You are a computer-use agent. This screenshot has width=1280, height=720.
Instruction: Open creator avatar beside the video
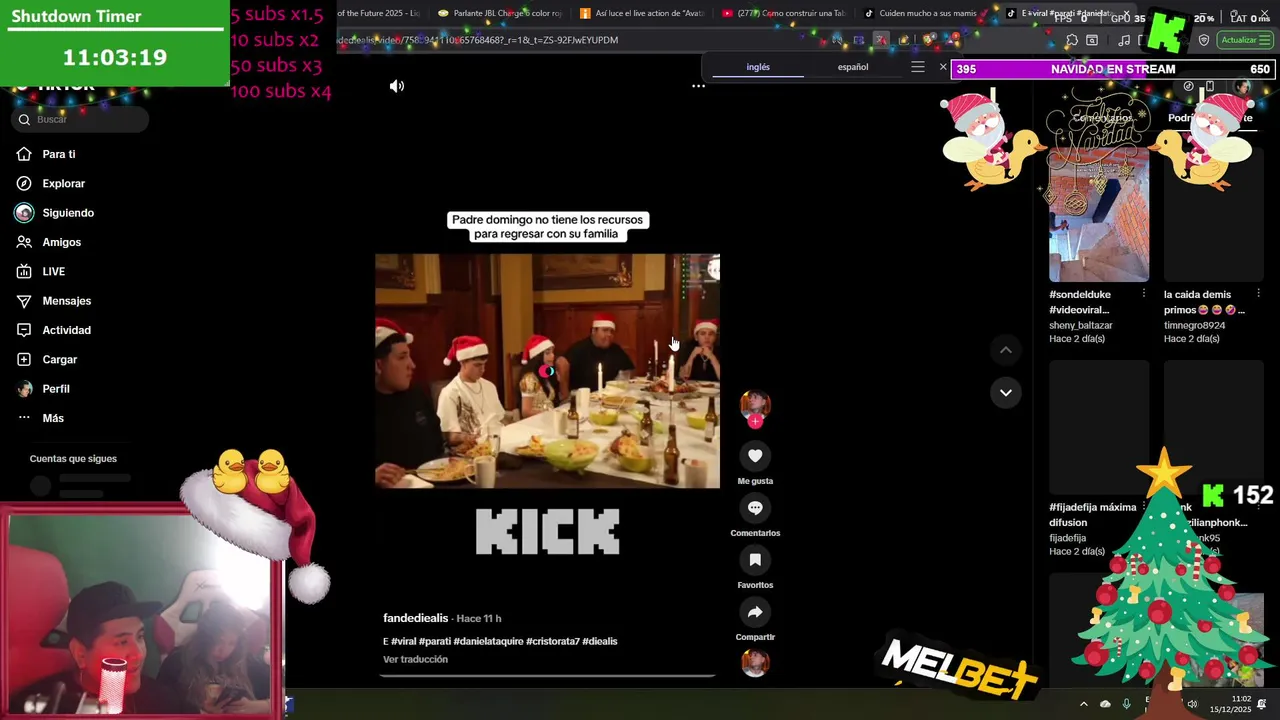755,403
